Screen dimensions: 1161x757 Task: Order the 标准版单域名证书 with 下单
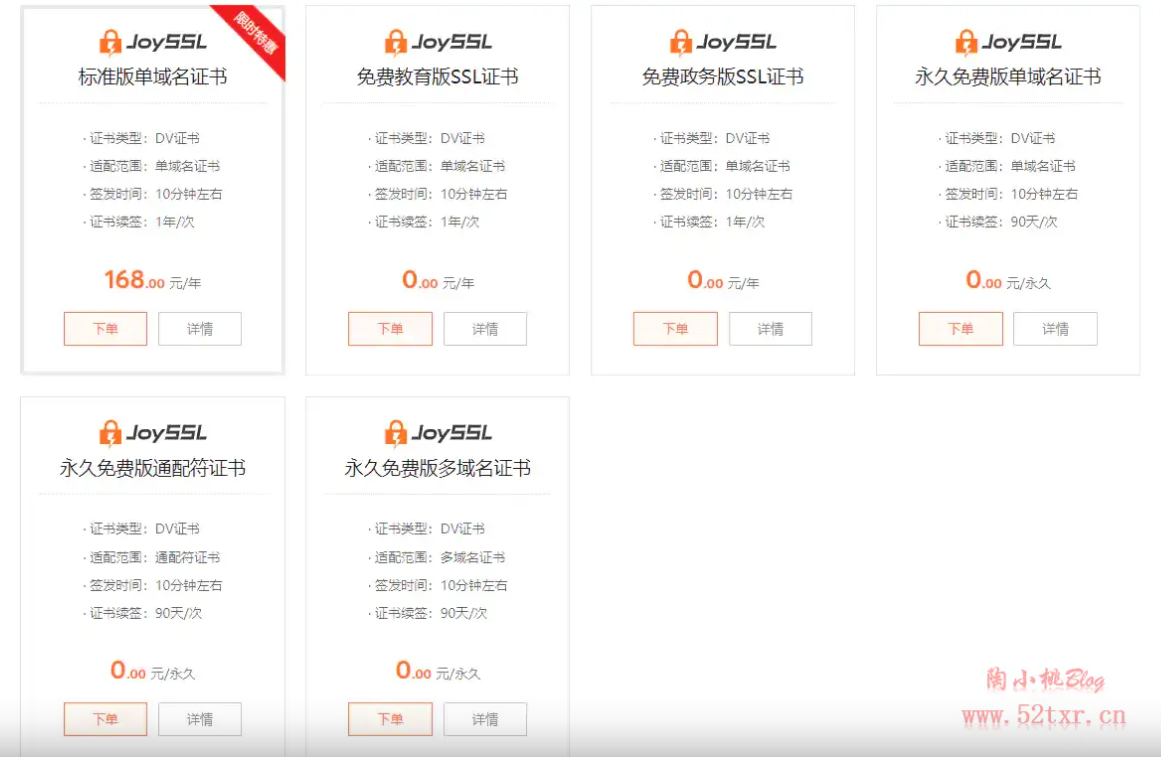(105, 329)
